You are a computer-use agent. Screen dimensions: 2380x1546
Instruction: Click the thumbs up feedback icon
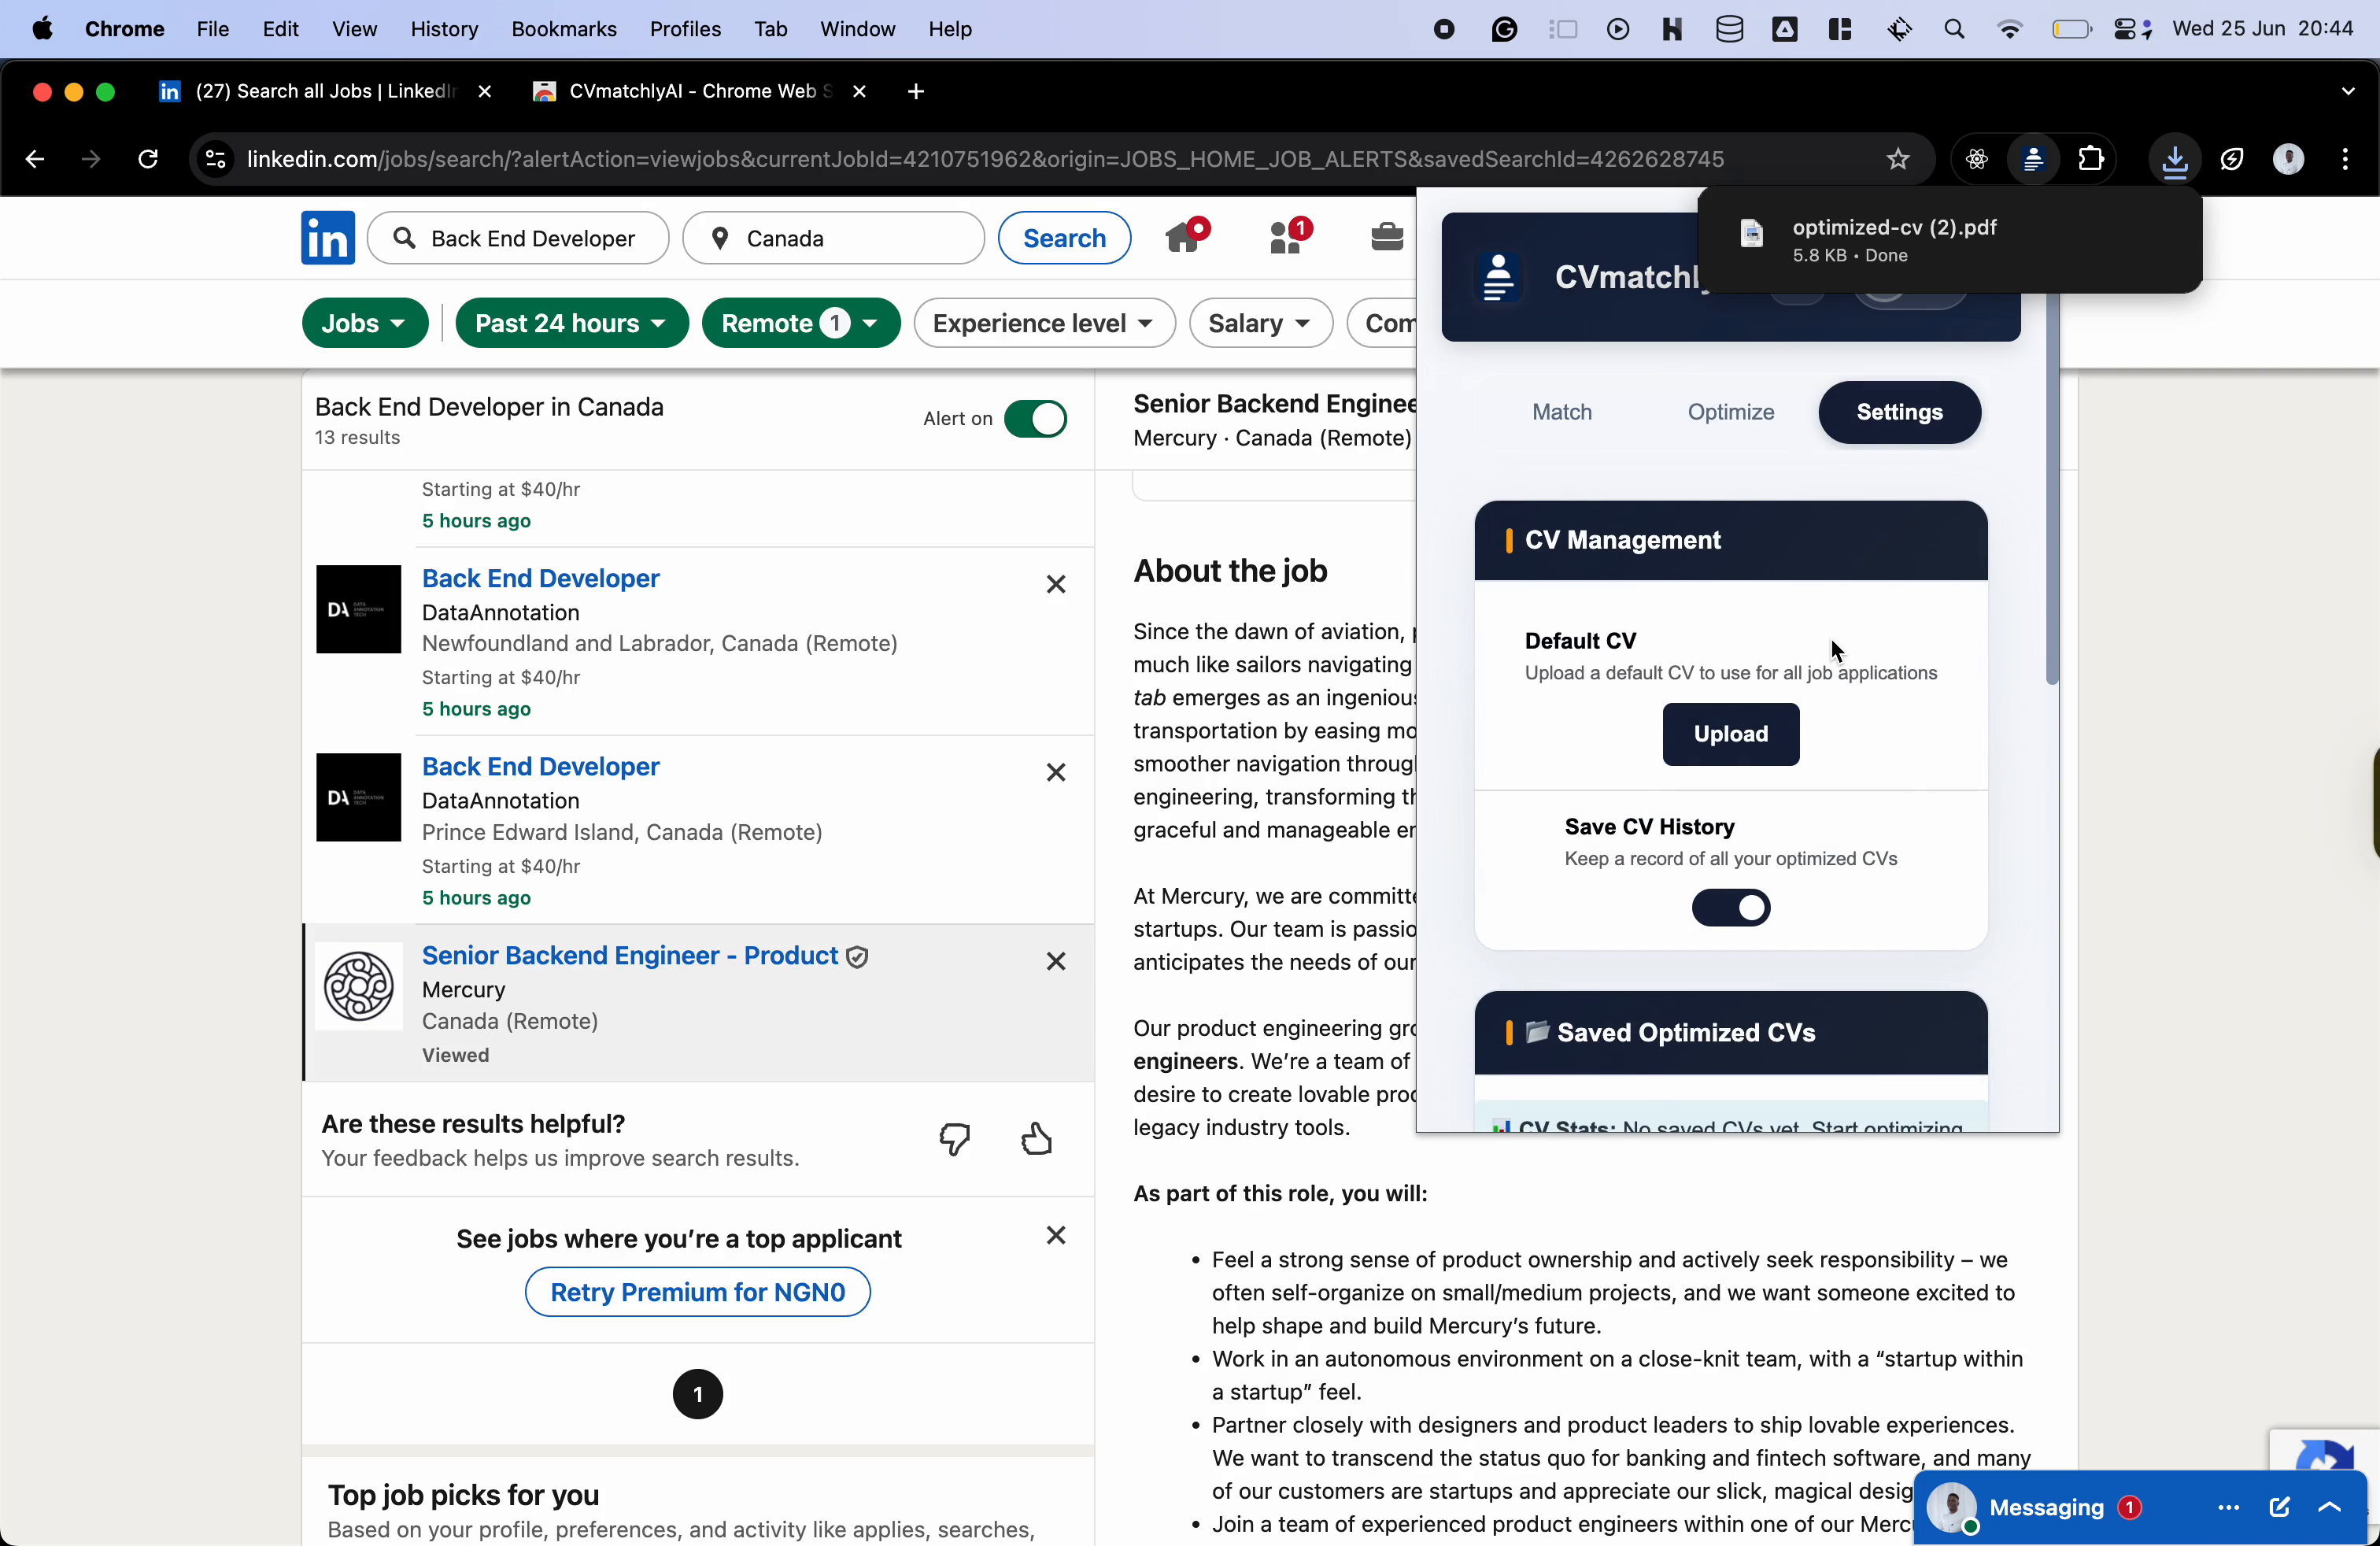pos(1037,1139)
